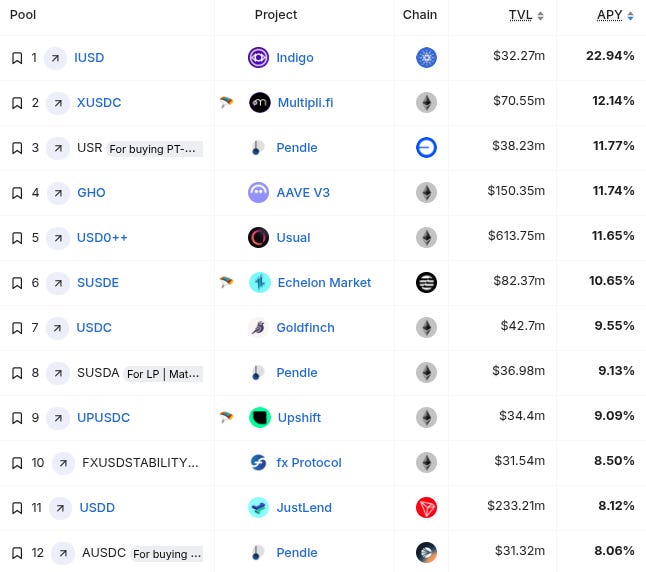Open the IUSD pool link
646x572 pixels.
coord(89,58)
